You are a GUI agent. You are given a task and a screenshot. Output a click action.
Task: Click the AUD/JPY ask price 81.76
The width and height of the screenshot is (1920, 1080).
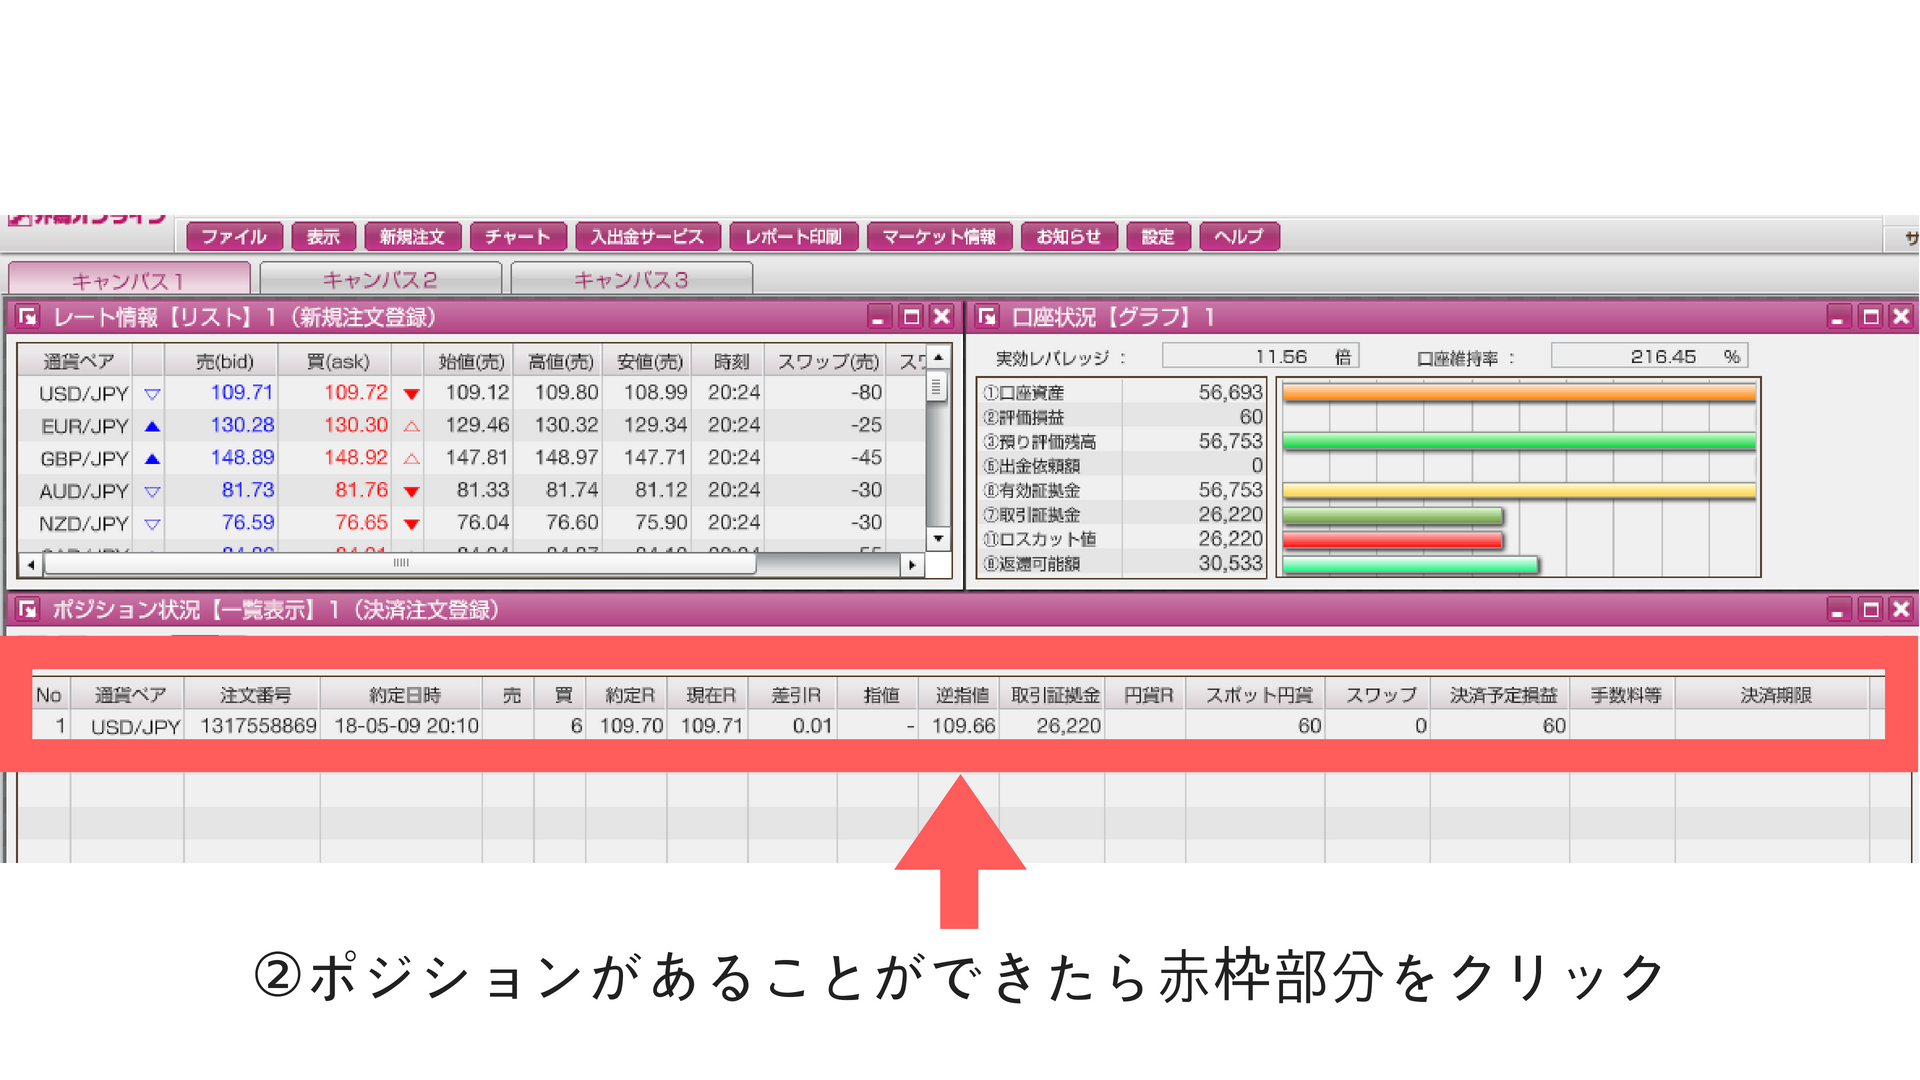pos(361,490)
